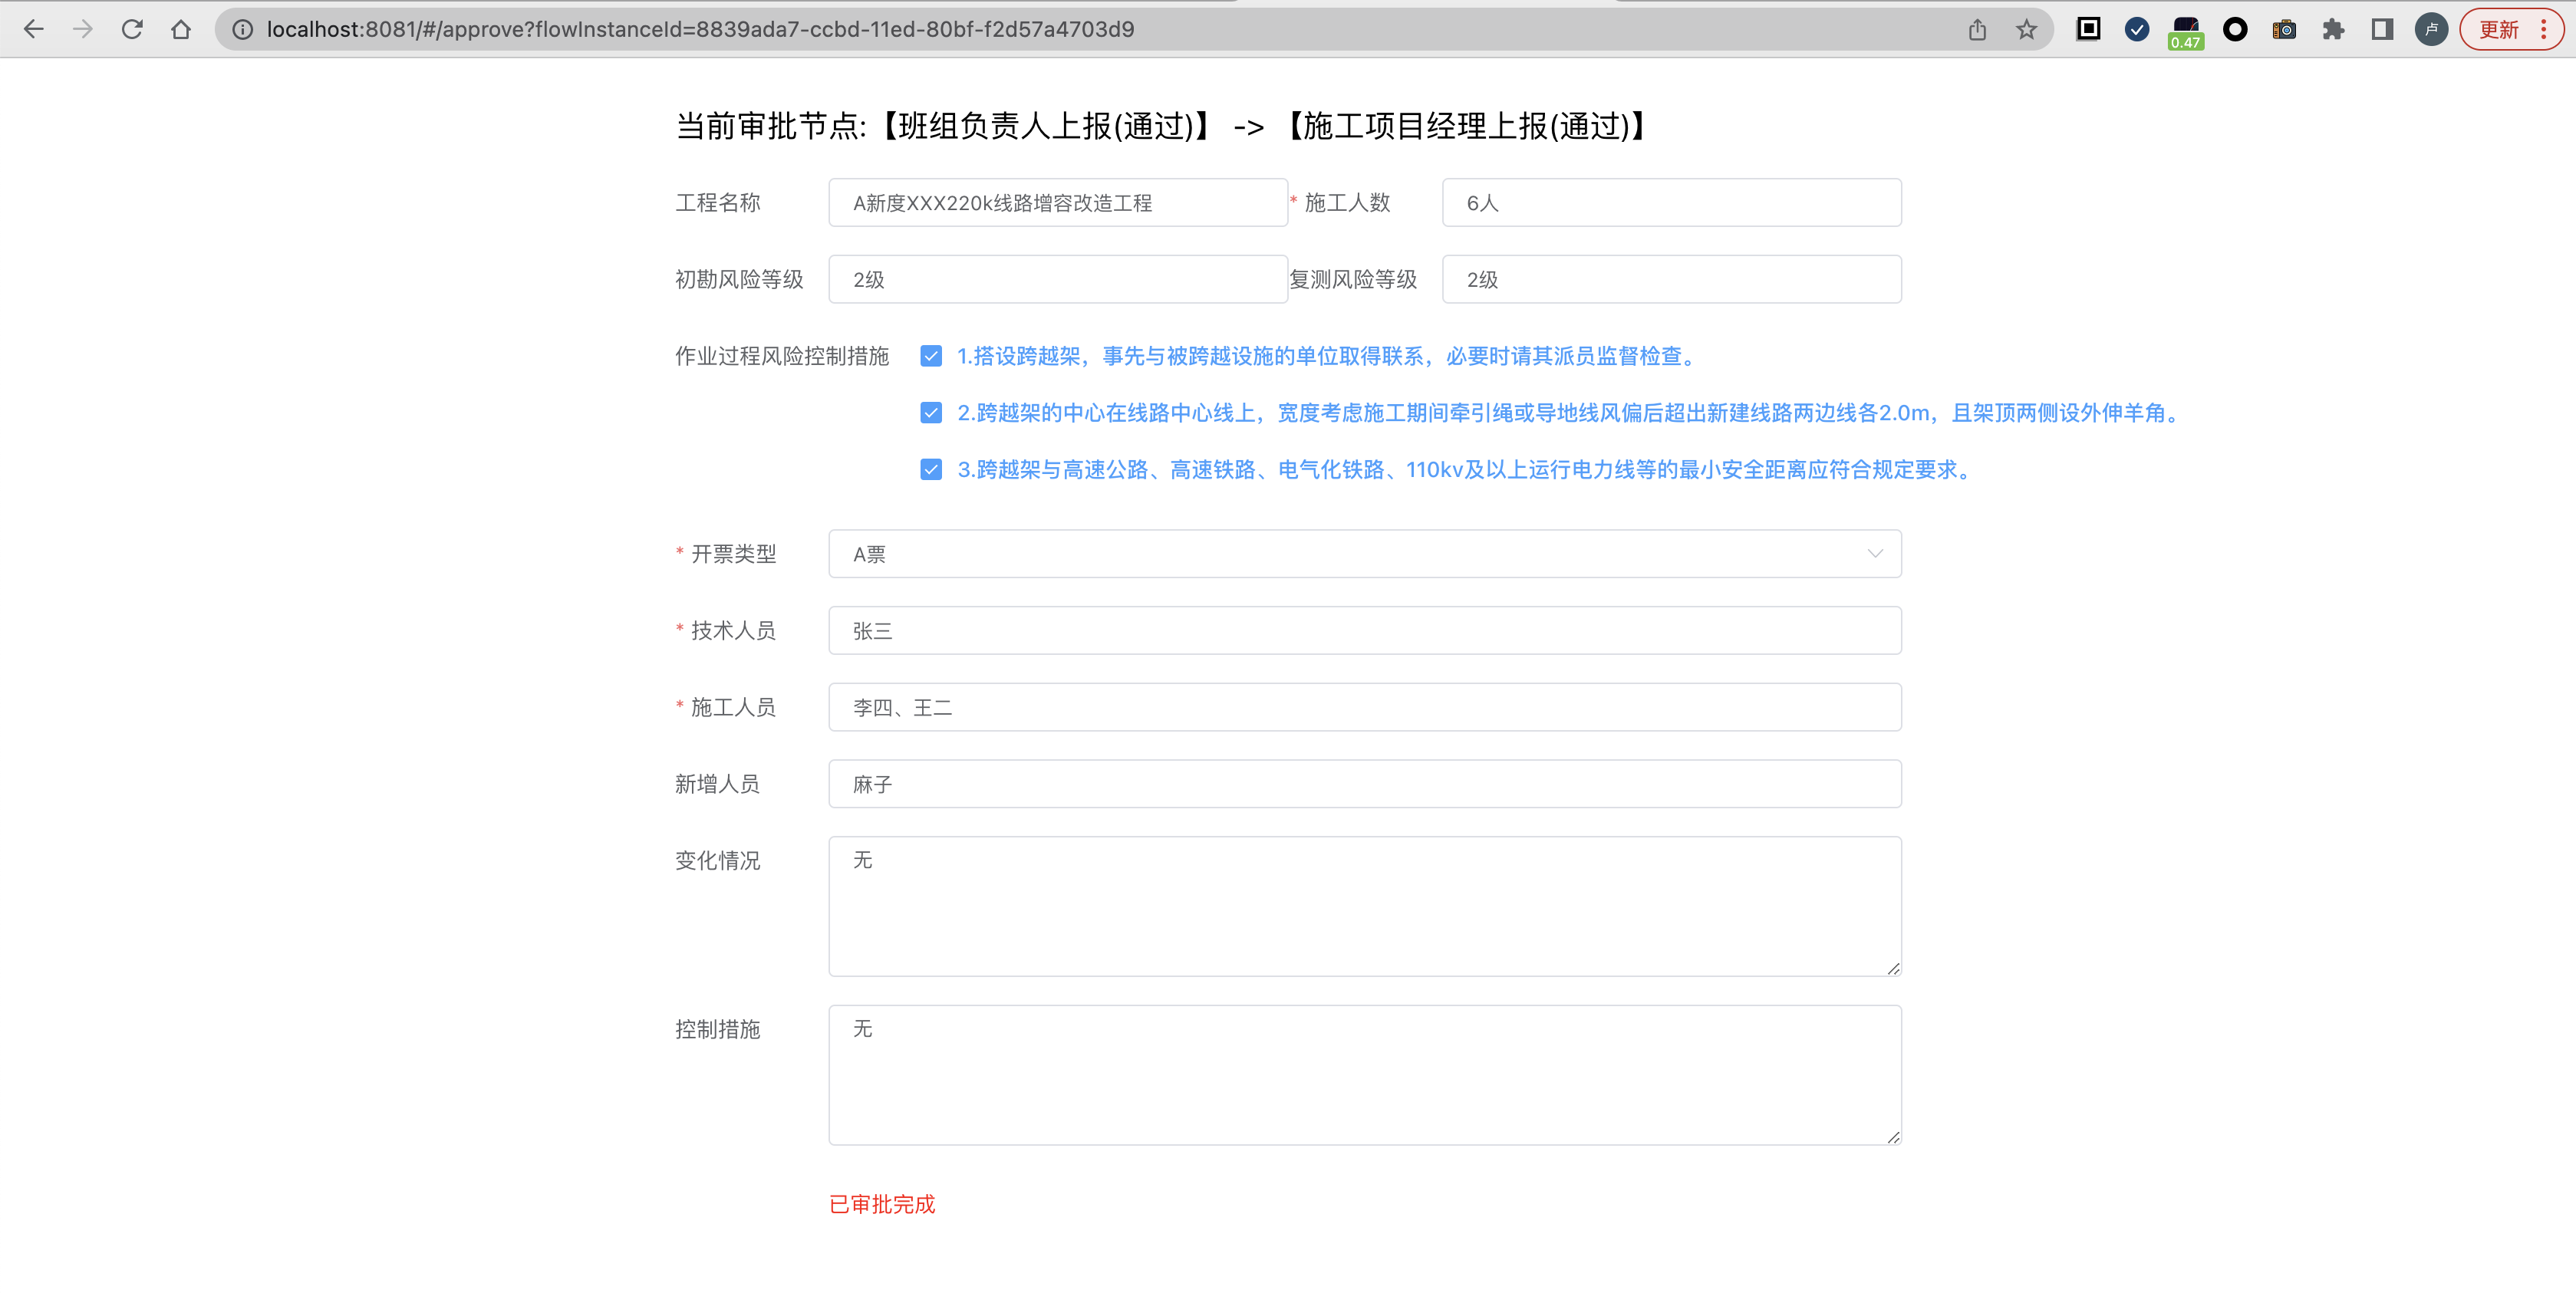Image resolution: width=2576 pixels, height=1293 pixels.
Task: Click into the 控制措施 text area
Action: (x=1365, y=1075)
